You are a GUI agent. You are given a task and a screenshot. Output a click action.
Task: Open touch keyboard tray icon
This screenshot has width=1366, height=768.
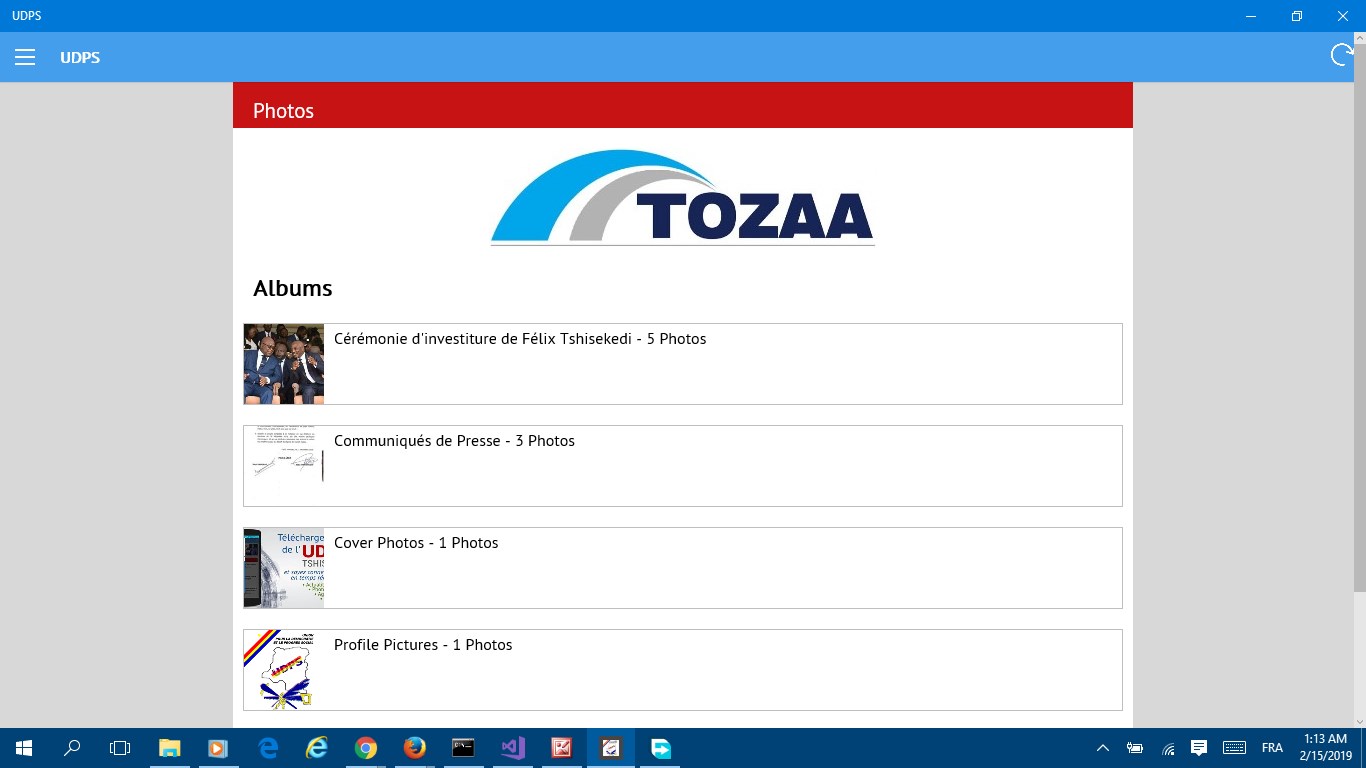(1234, 748)
